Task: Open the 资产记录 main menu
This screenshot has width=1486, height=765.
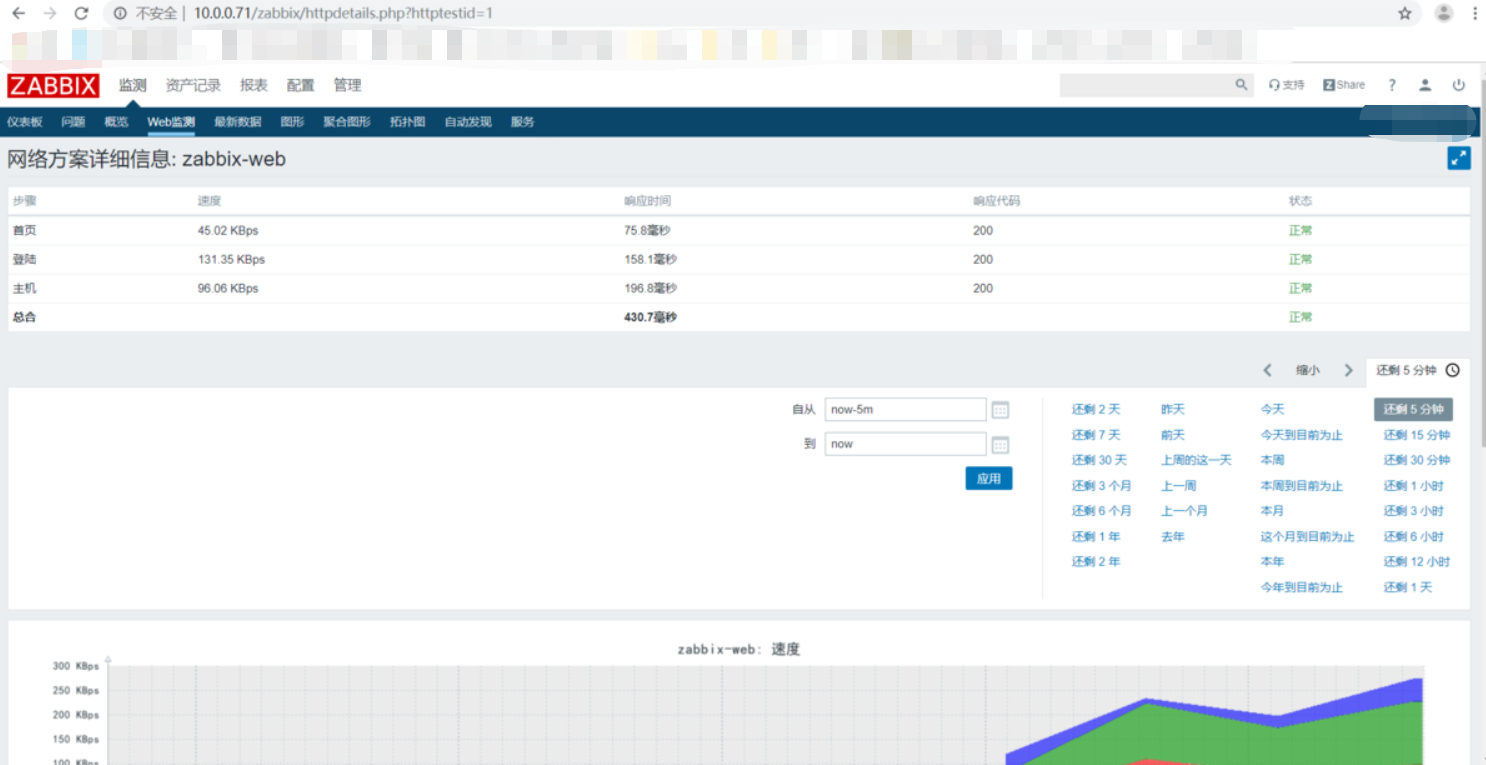Action: (x=193, y=85)
